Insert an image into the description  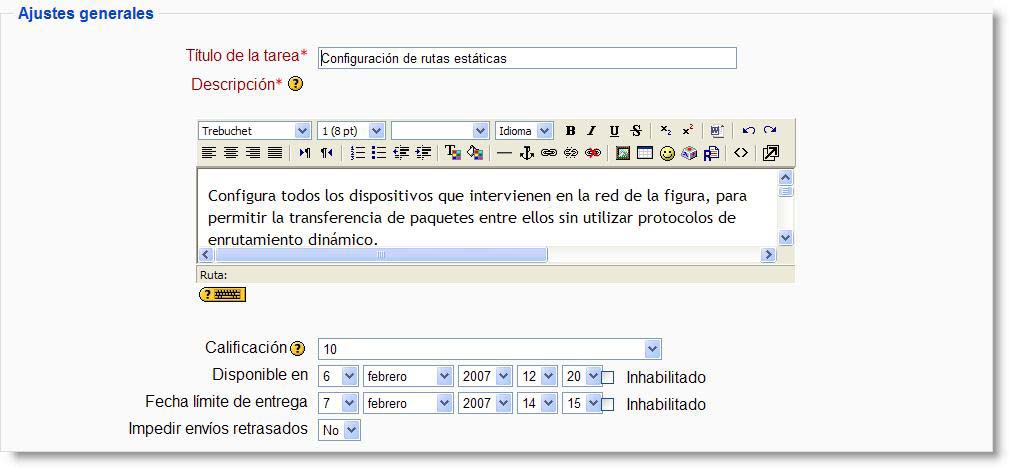623,153
